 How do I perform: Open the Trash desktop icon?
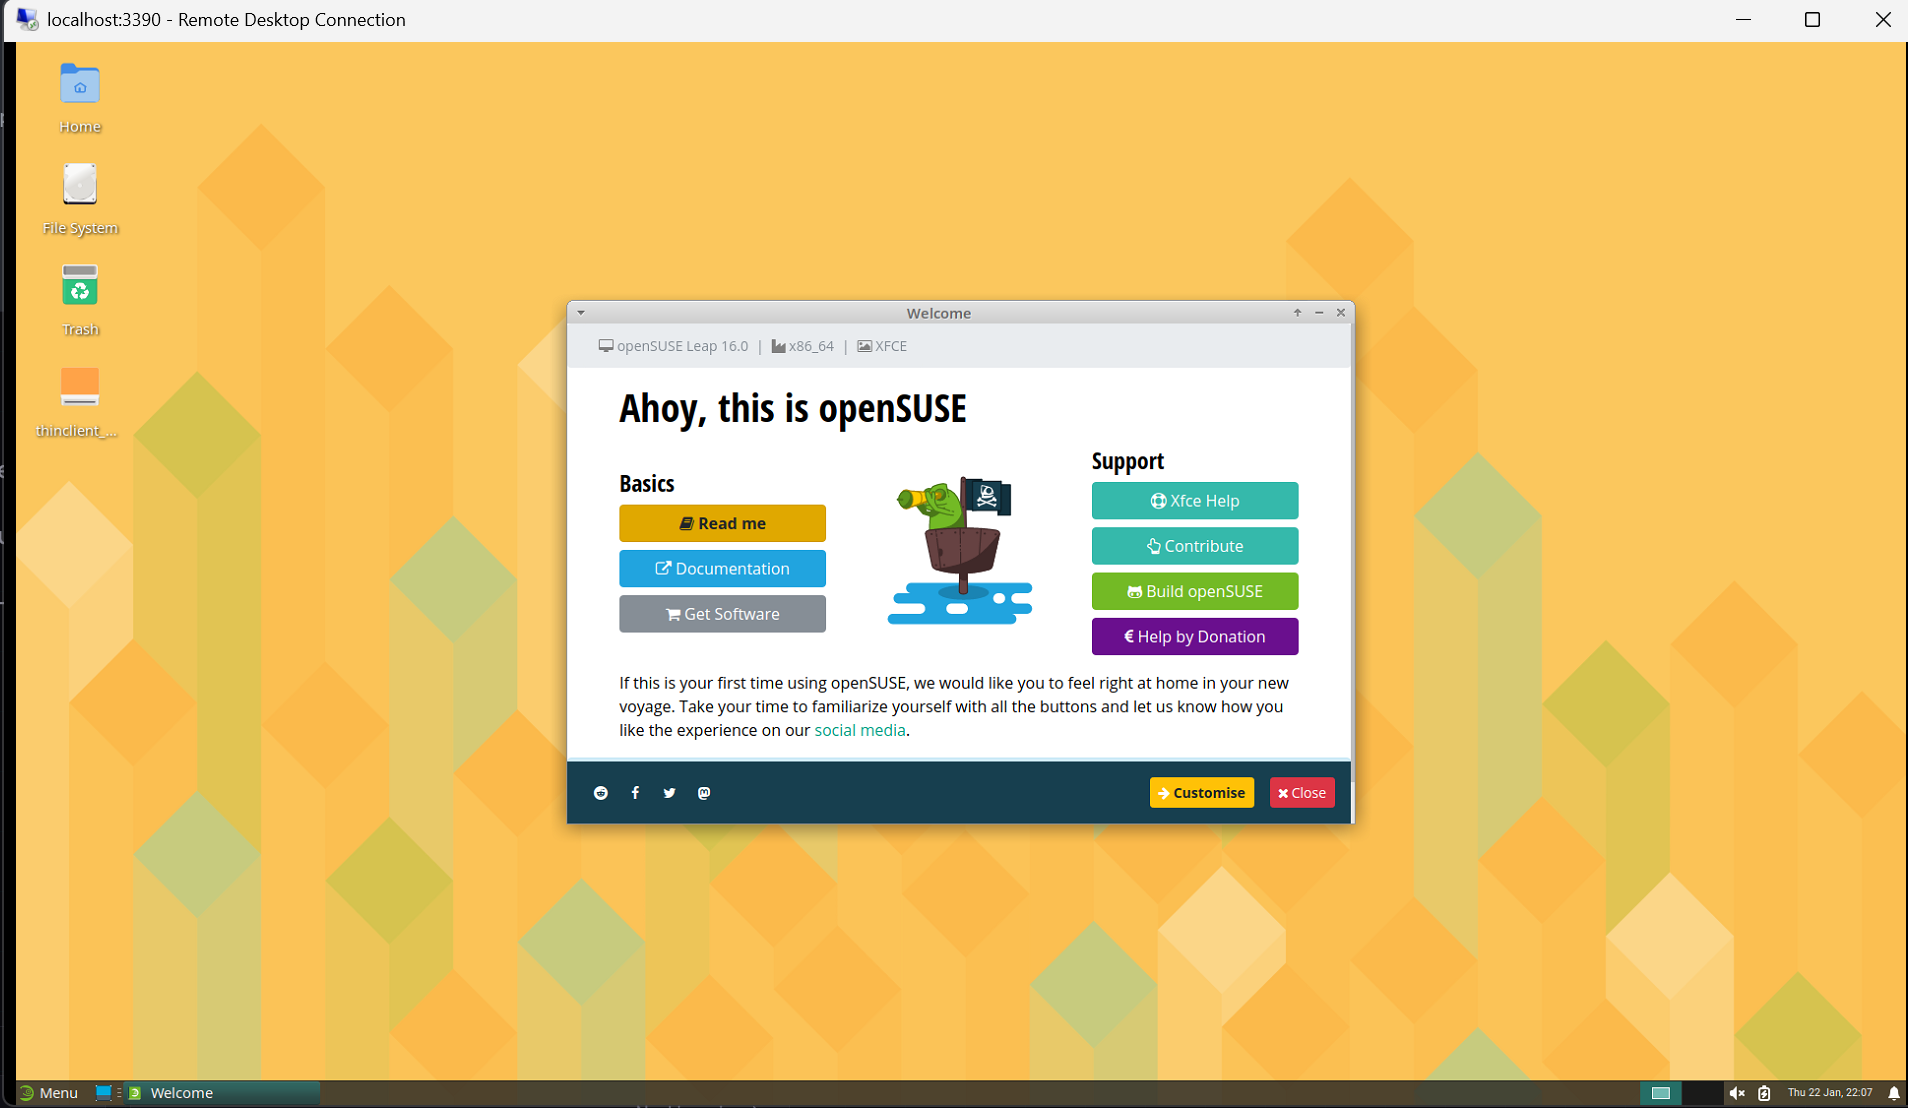pos(80,288)
